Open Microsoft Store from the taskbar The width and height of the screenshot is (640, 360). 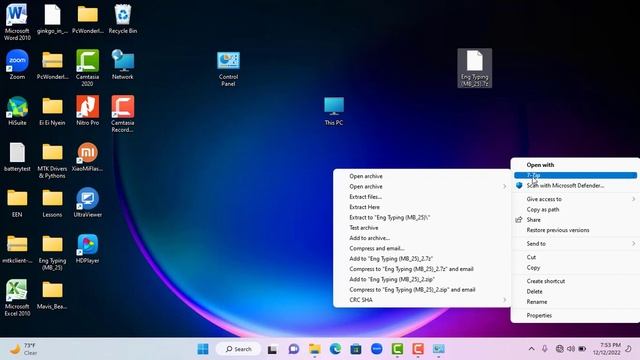coord(356,349)
